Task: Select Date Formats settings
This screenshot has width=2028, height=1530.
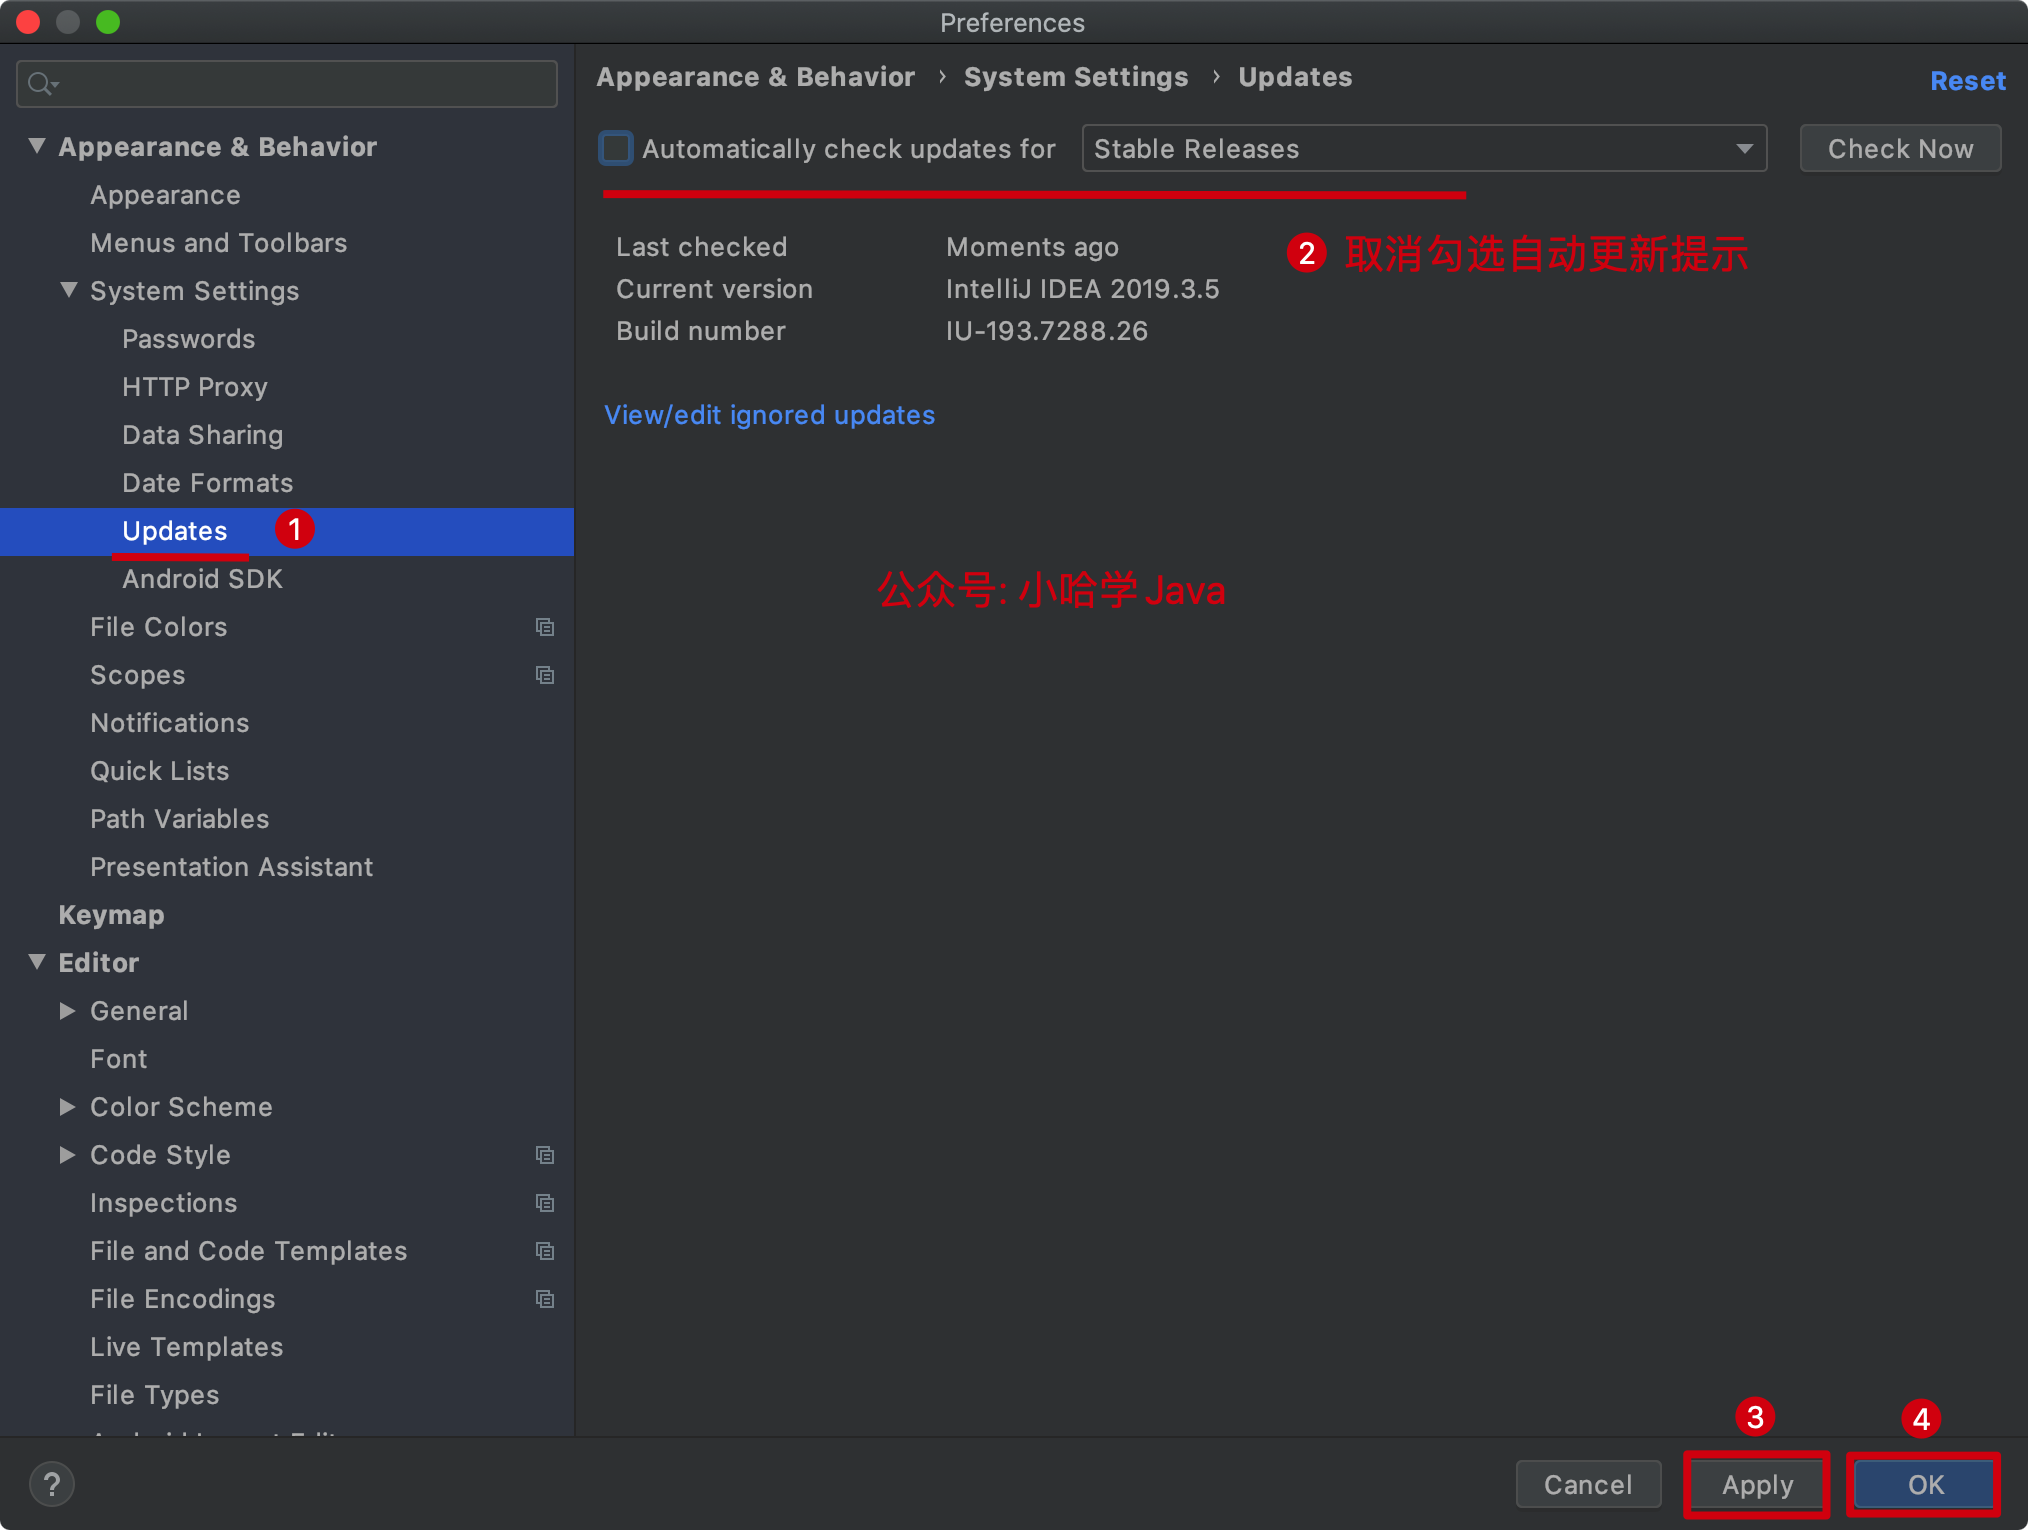Action: pos(208,483)
